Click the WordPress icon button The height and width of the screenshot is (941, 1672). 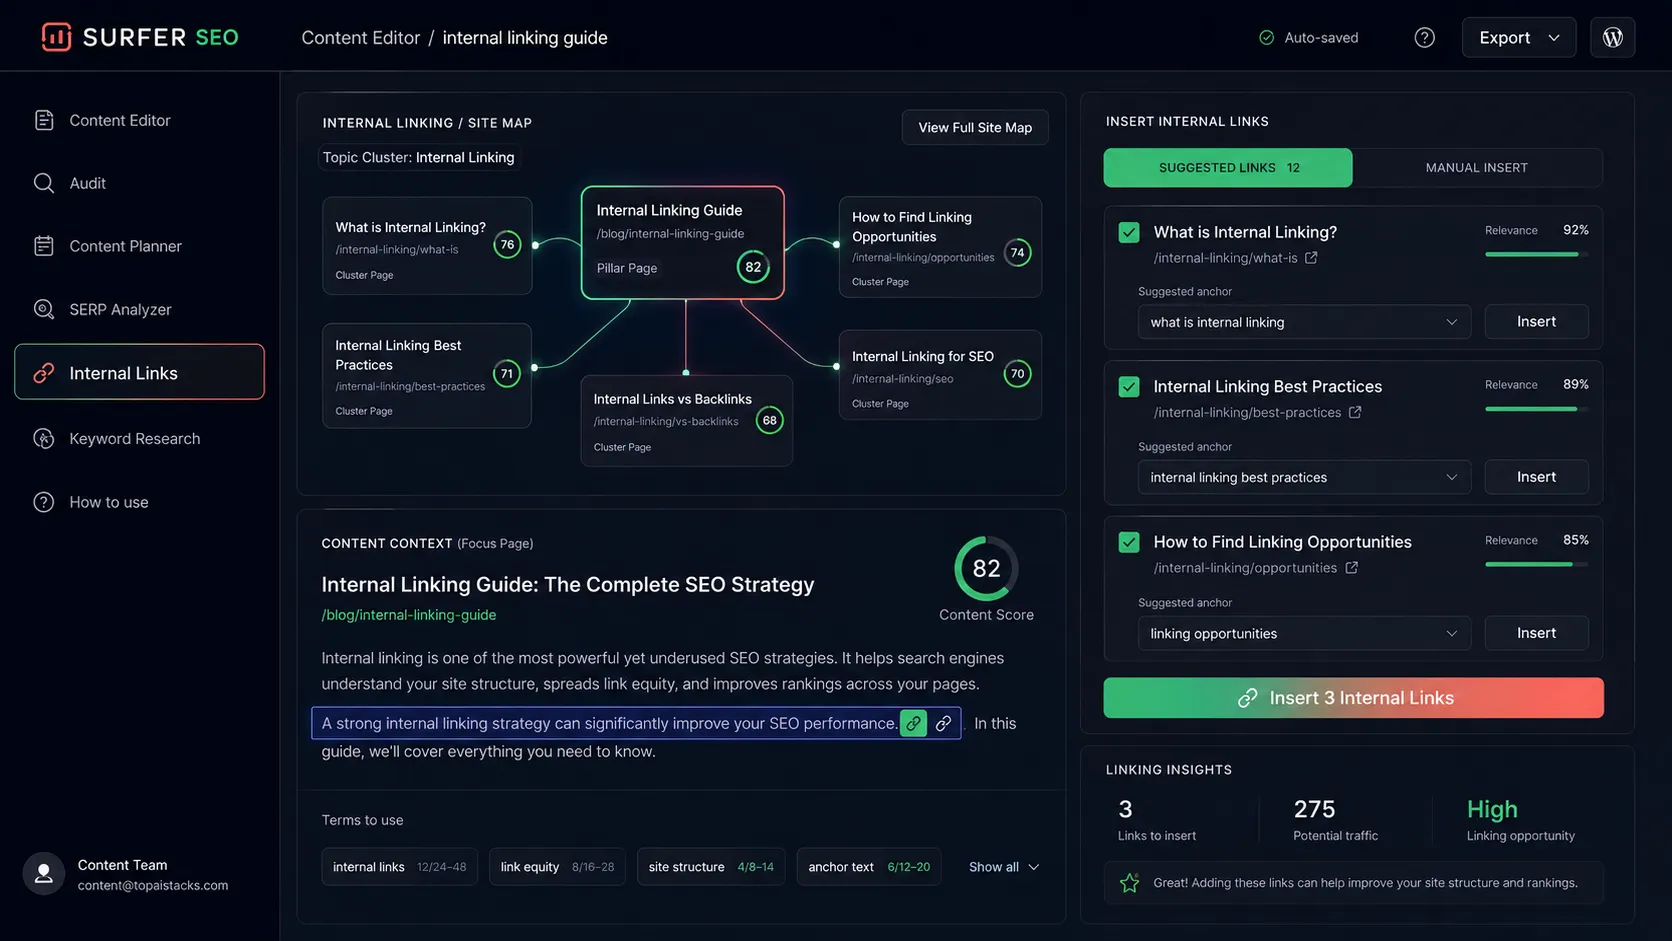pos(1612,37)
